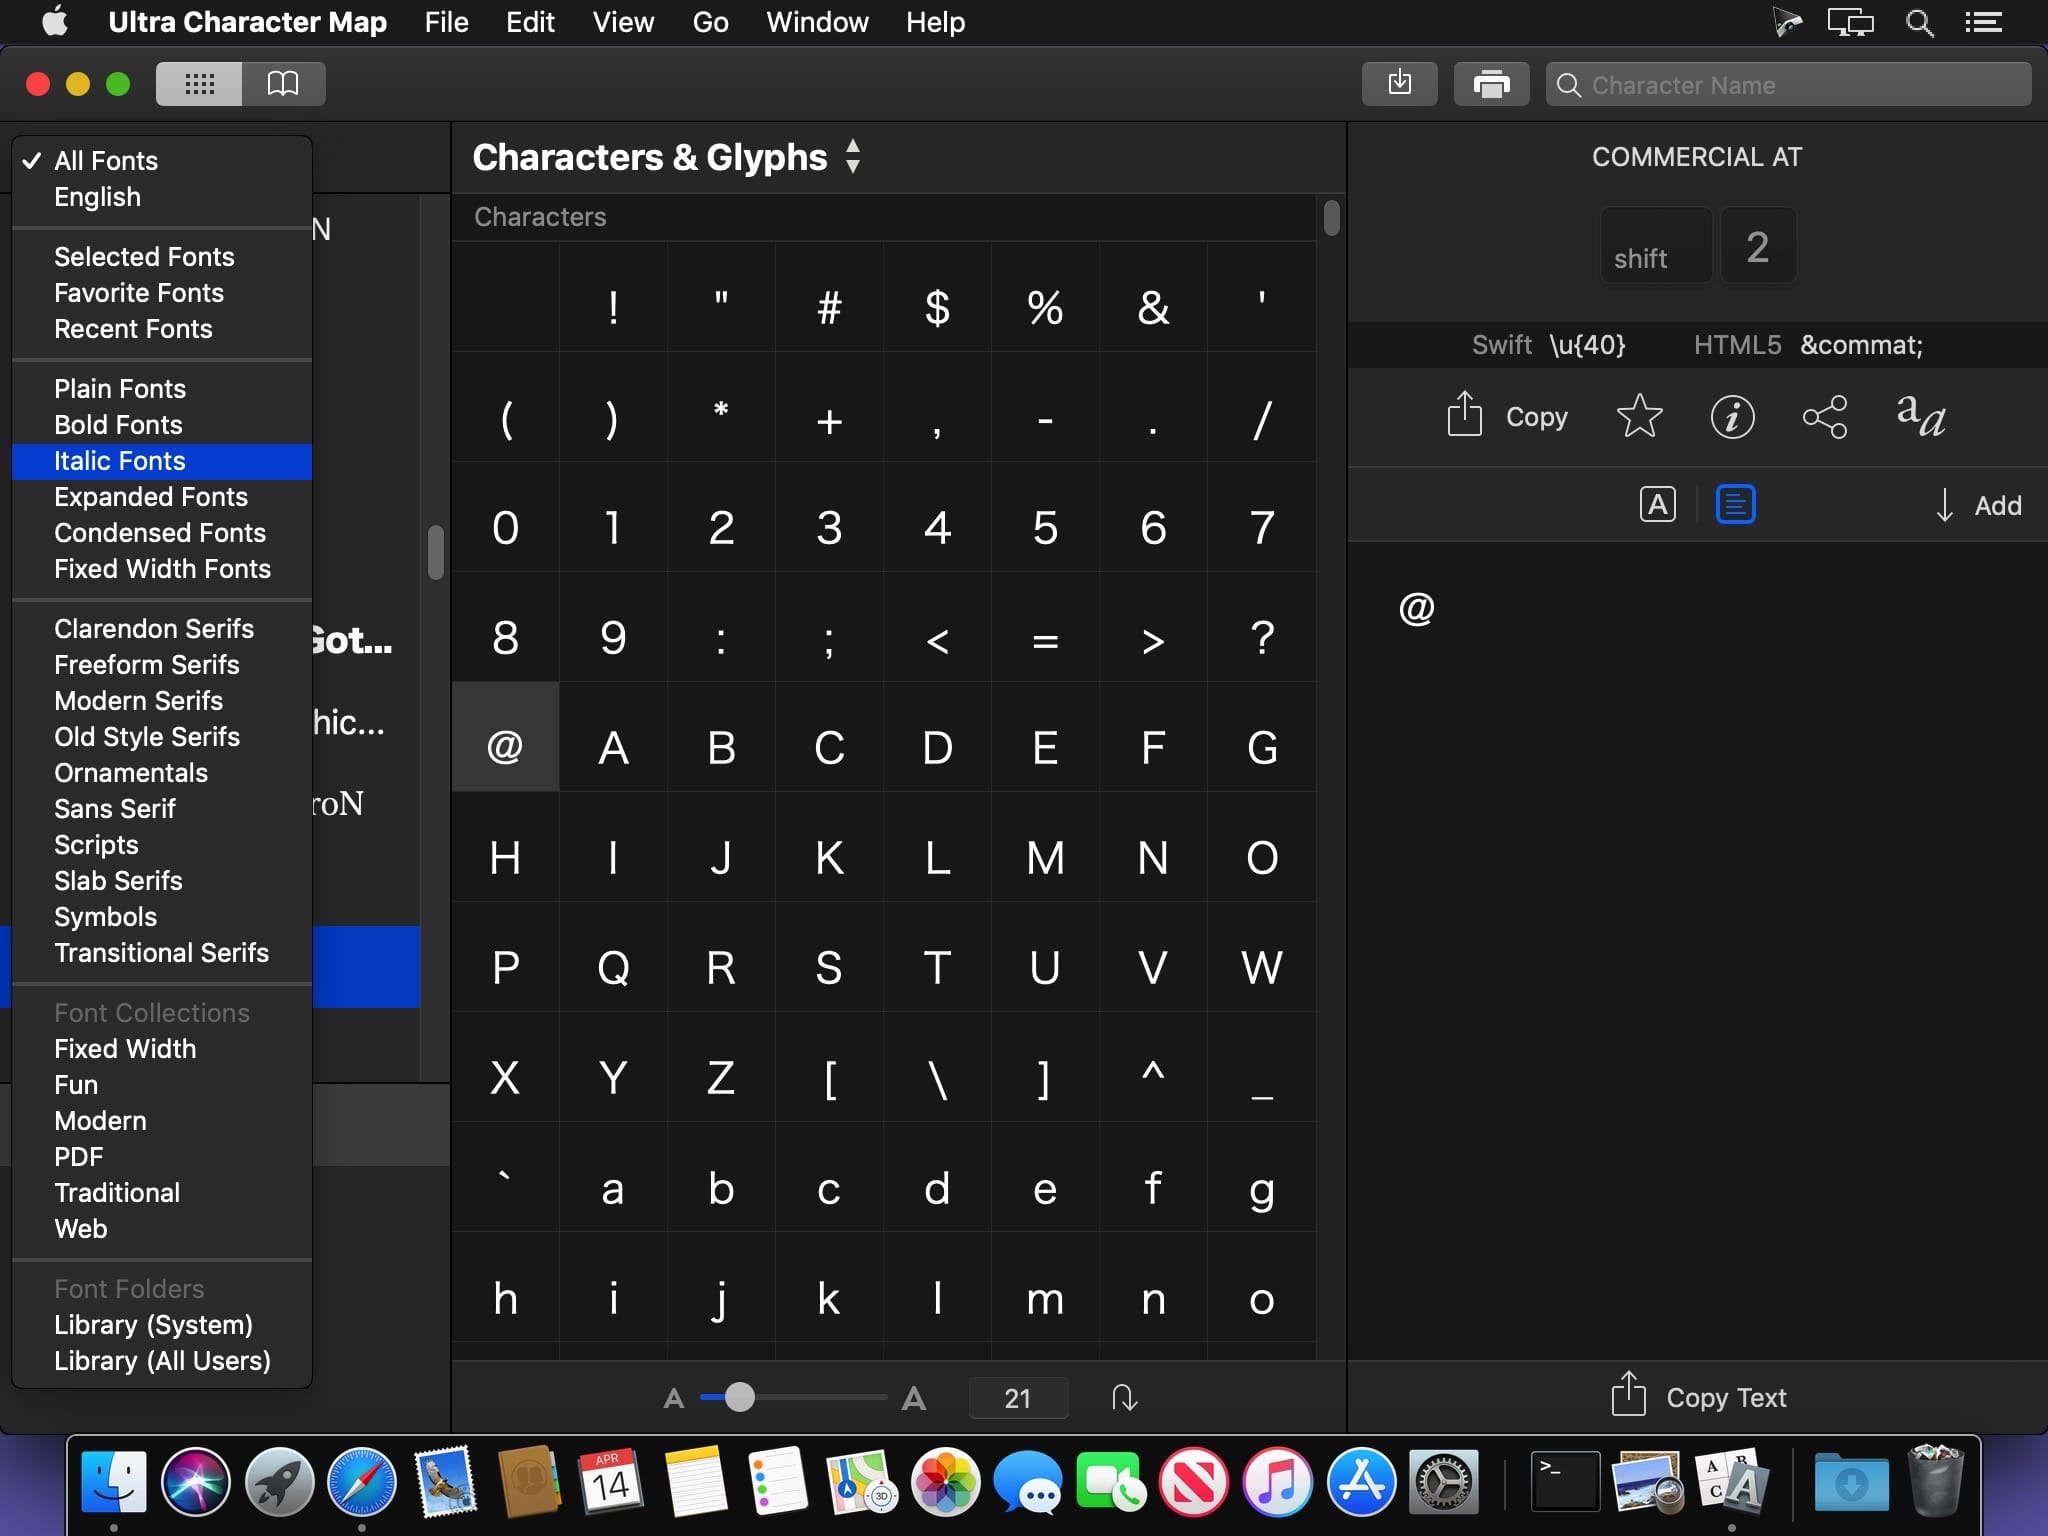Screen dimensions: 2048x1536
Task: Open the View menu in menu bar
Action: point(623,22)
